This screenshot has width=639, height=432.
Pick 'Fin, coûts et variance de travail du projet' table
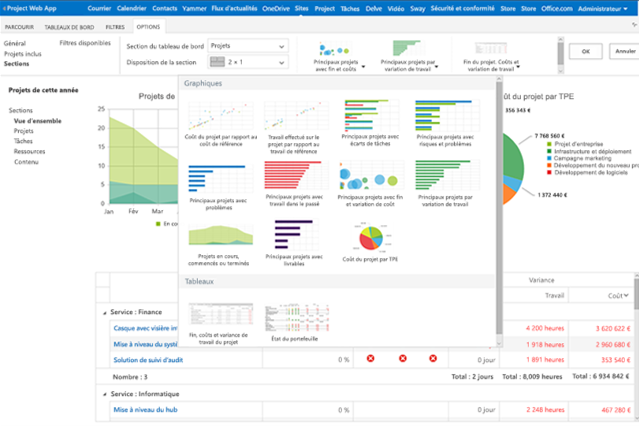219,324
